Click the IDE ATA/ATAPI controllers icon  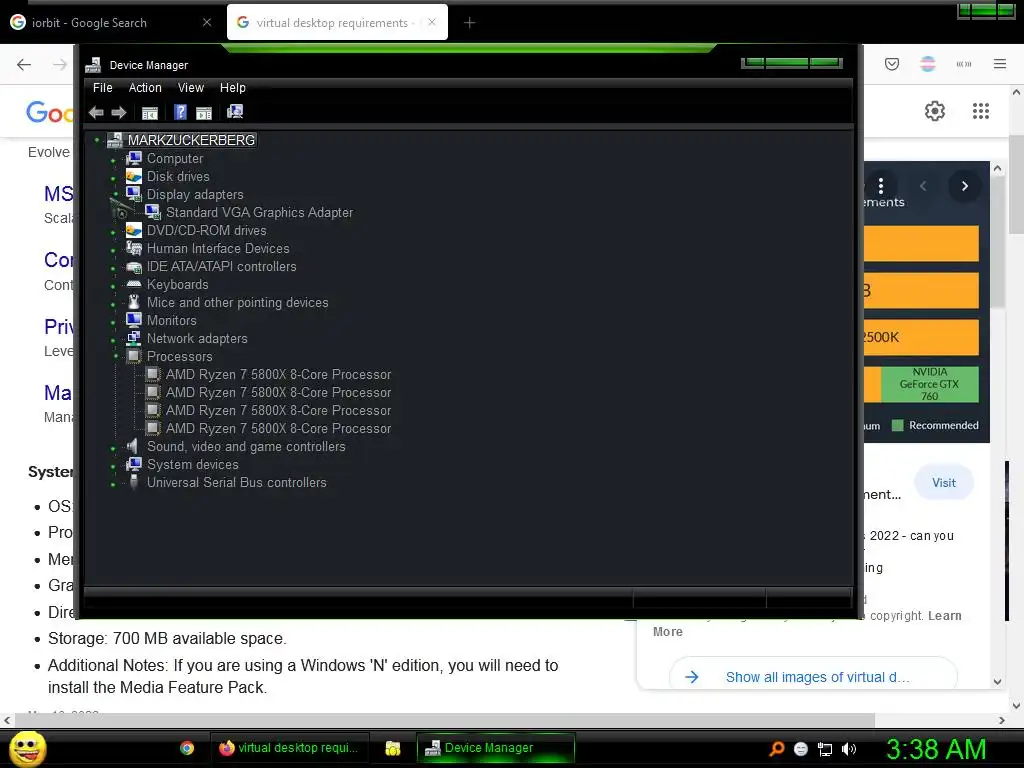tap(134, 266)
